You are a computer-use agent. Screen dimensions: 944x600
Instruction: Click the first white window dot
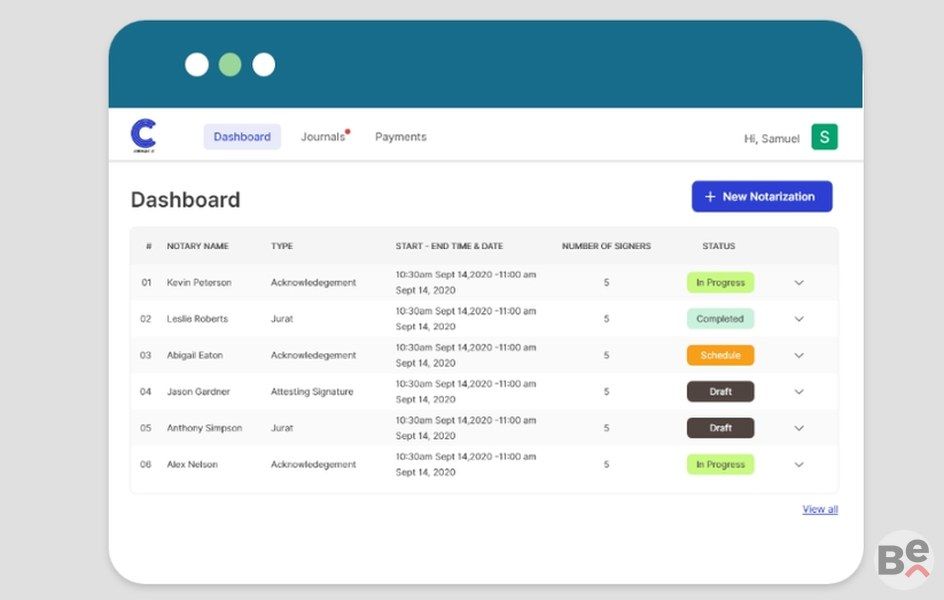click(197, 64)
